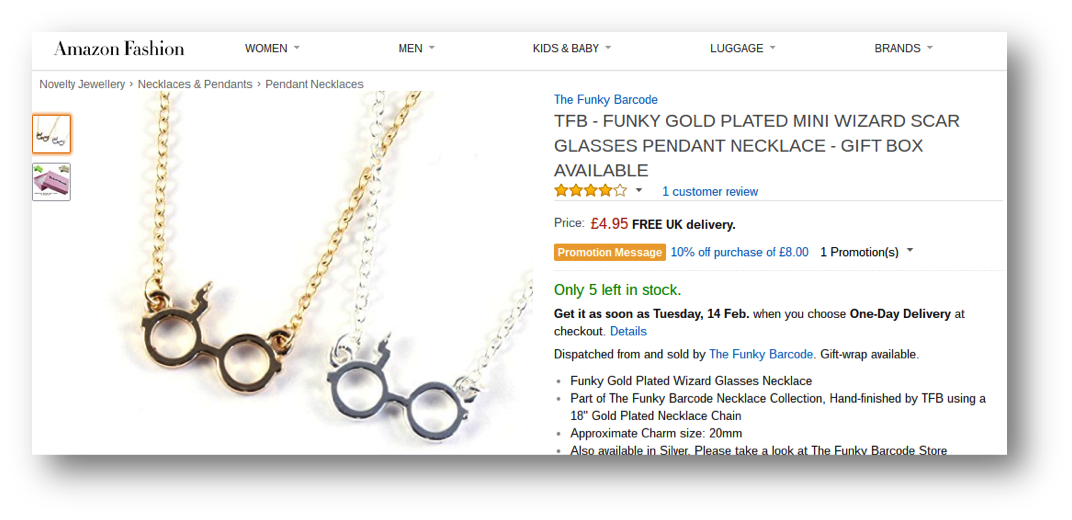Go to Pendant Necklaces breadcrumb
This screenshot has width=1072, height=520.
[x=314, y=84]
